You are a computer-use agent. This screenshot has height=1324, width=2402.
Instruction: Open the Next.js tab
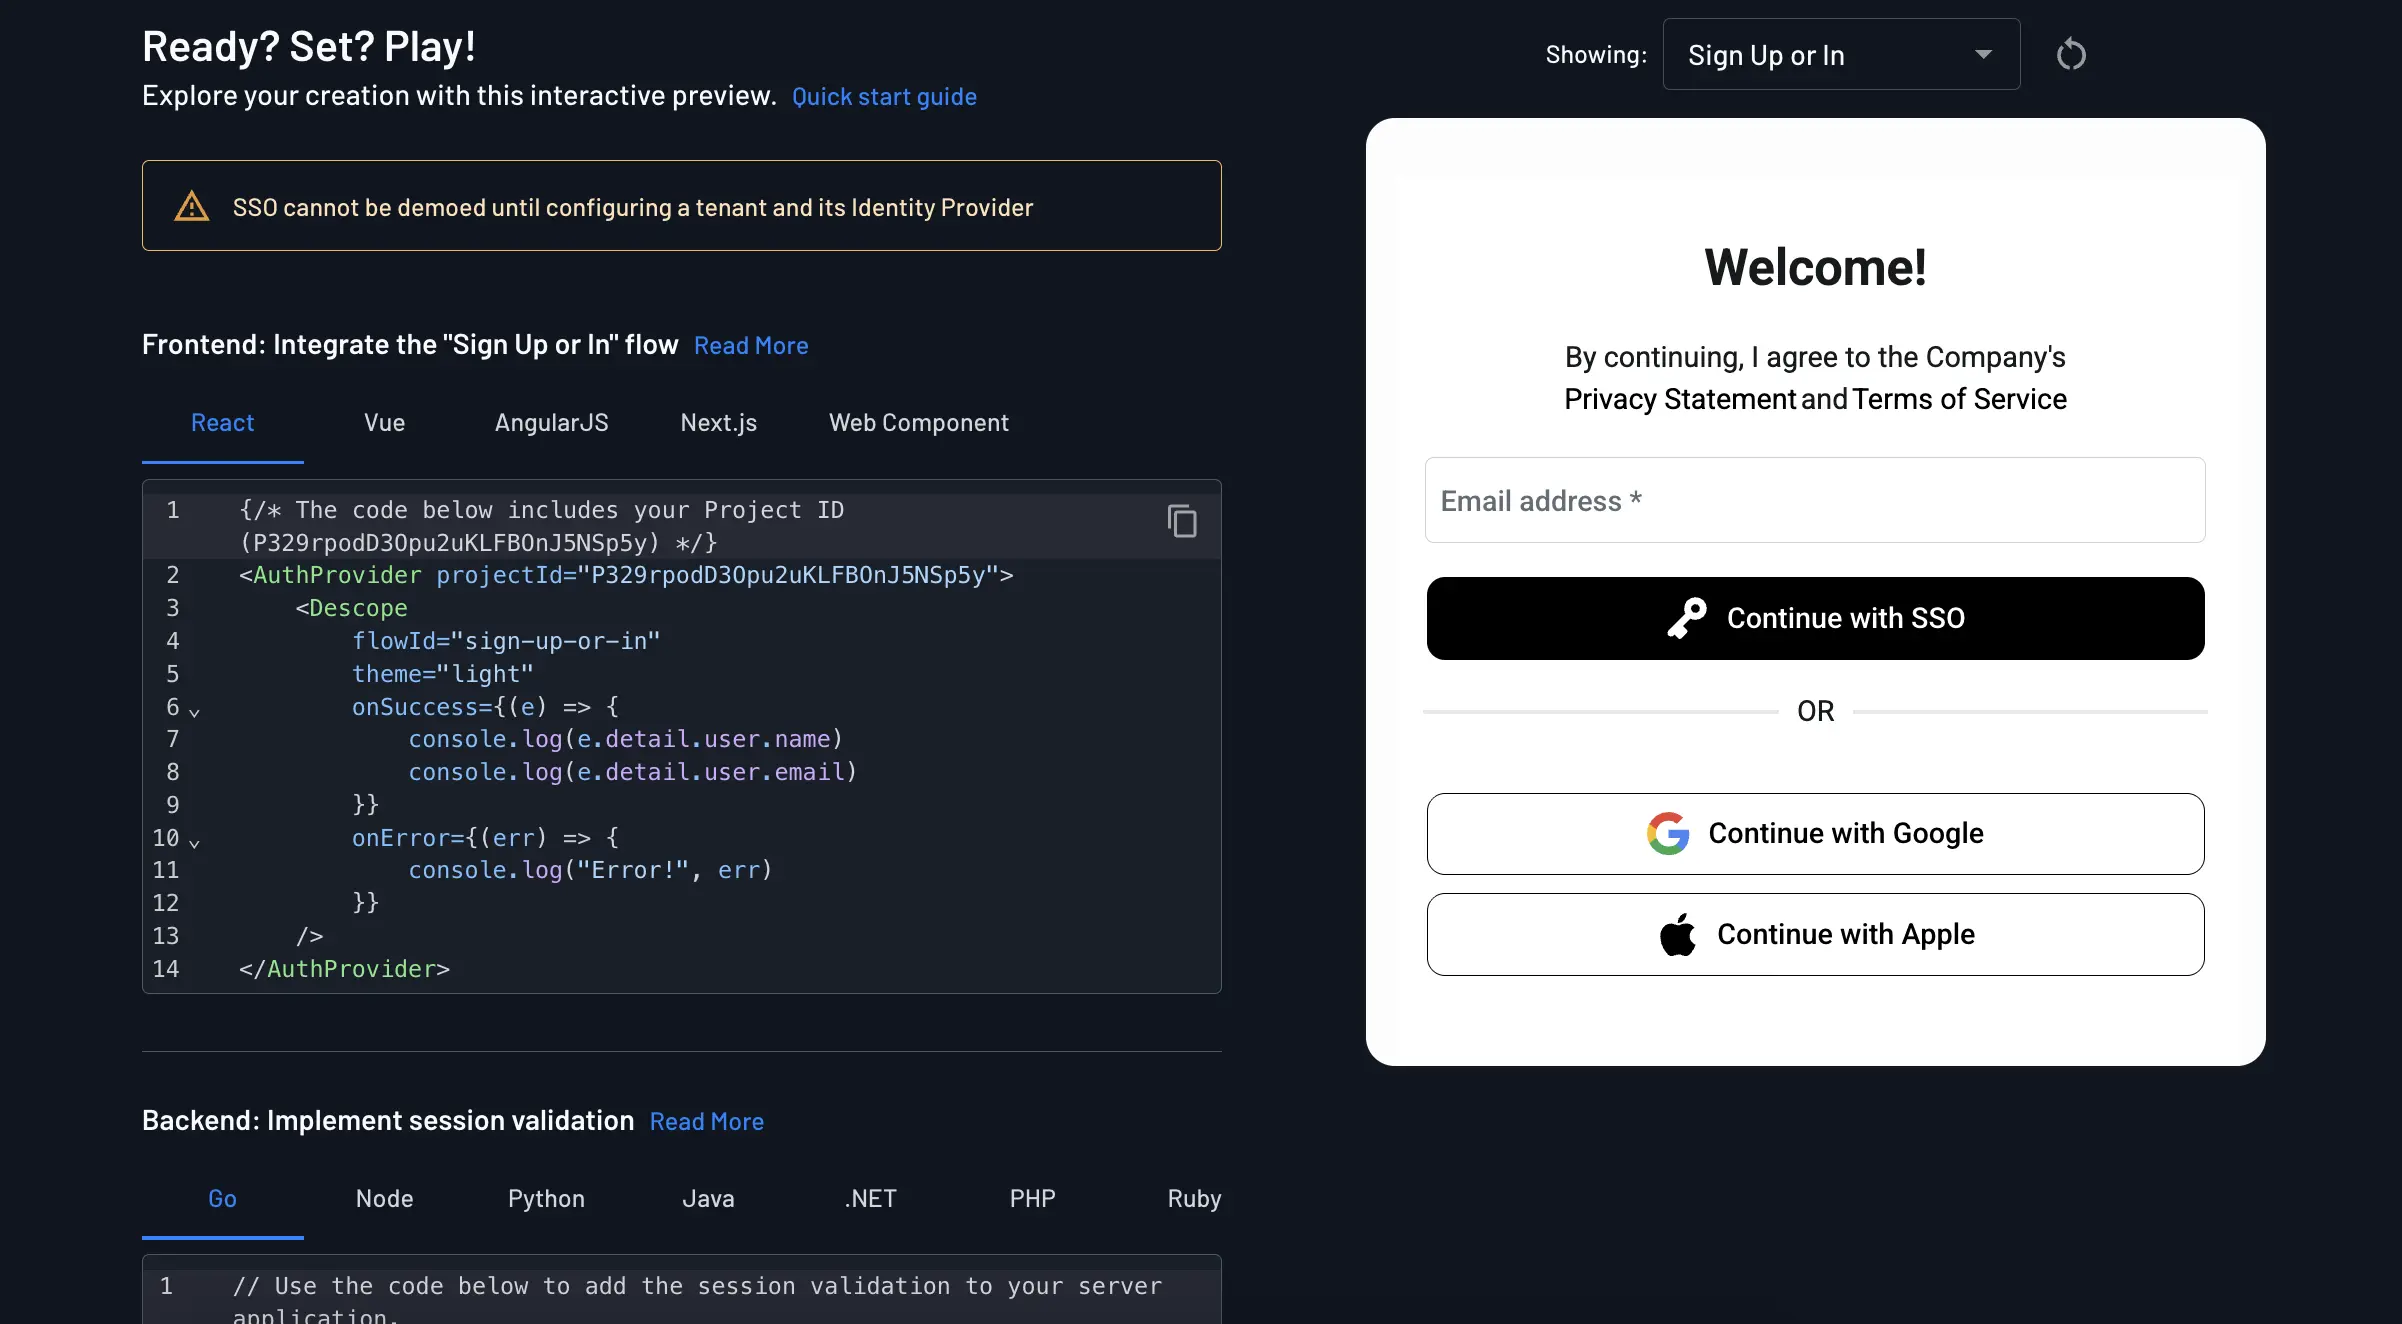pyautogui.click(x=718, y=422)
